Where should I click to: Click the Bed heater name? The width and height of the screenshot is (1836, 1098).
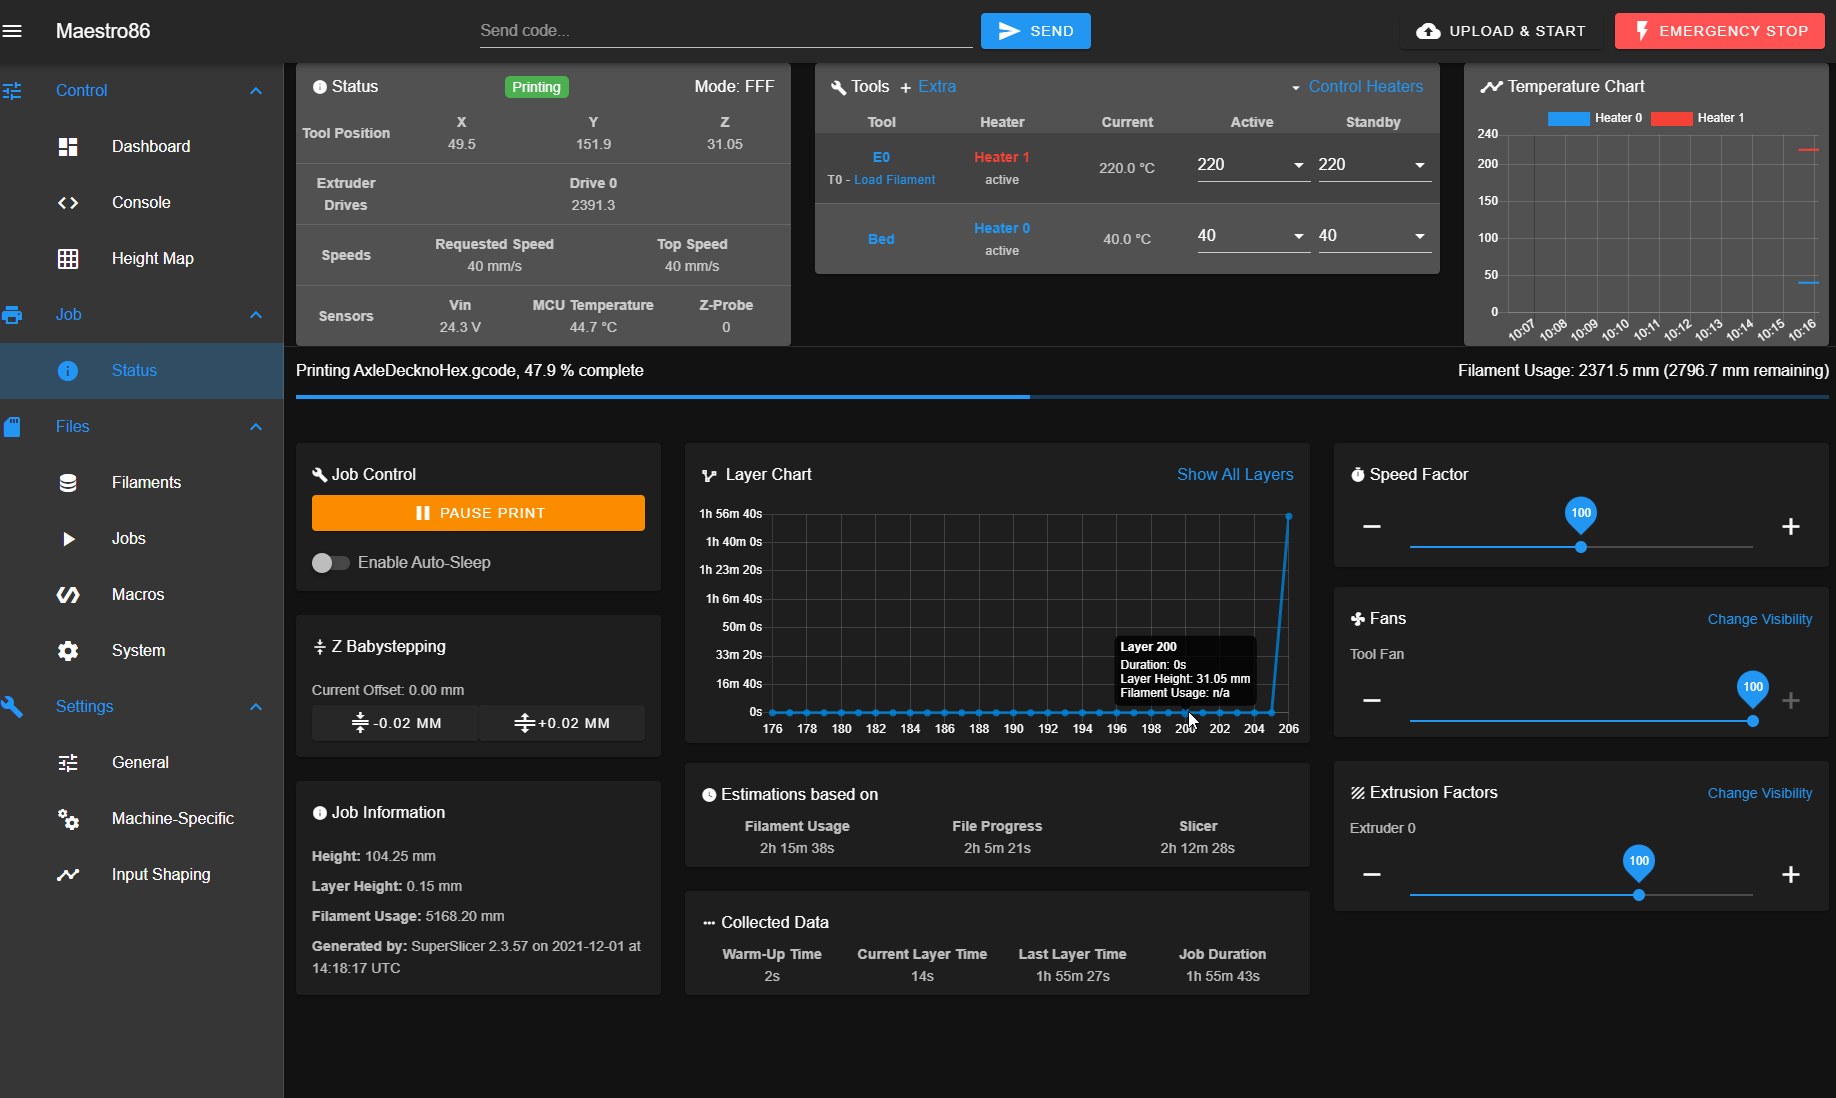tap(881, 240)
